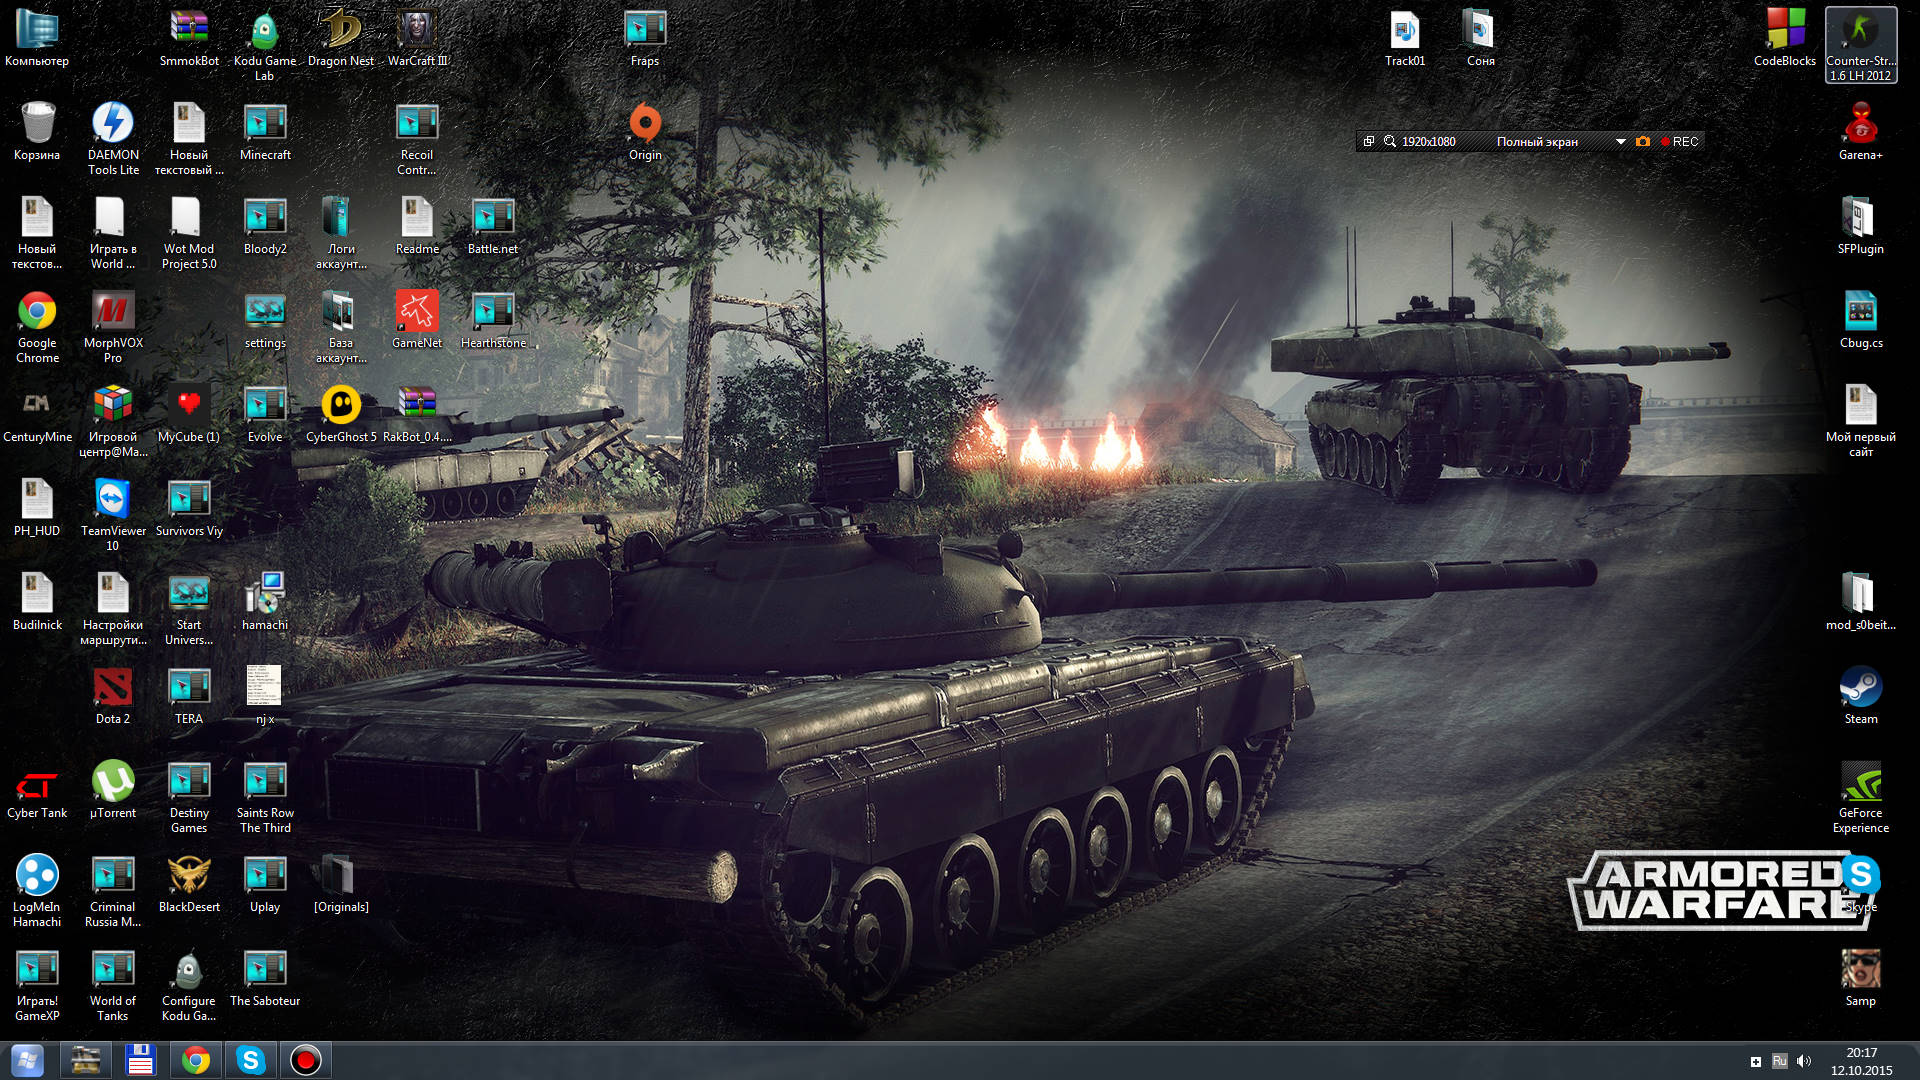The height and width of the screenshot is (1080, 1920).
Task: Launch GameNet desktop icon
Action: pos(417,320)
